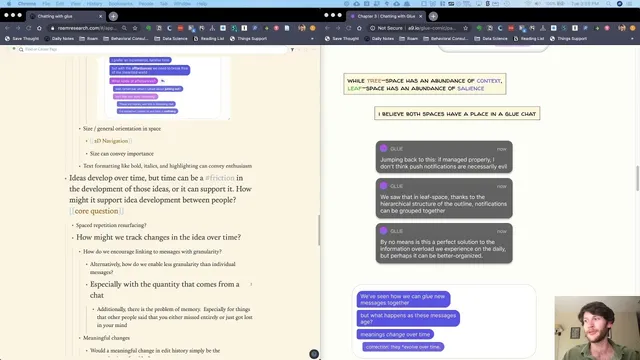Click the embedded chat screenshot in Roam
The image size is (640, 360).
pyautogui.click(x=164, y=88)
